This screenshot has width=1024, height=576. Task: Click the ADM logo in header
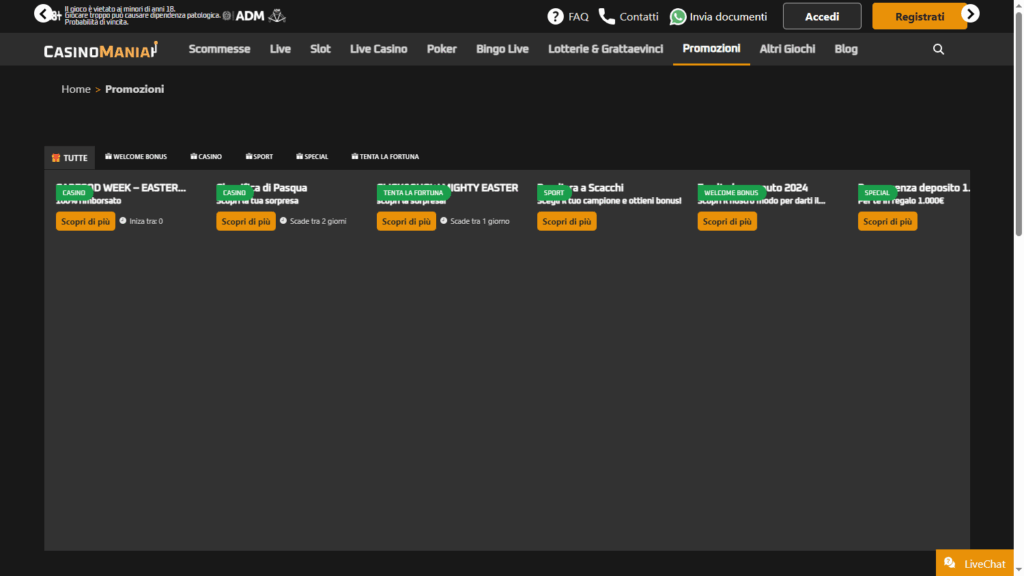pyautogui.click(x=249, y=16)
